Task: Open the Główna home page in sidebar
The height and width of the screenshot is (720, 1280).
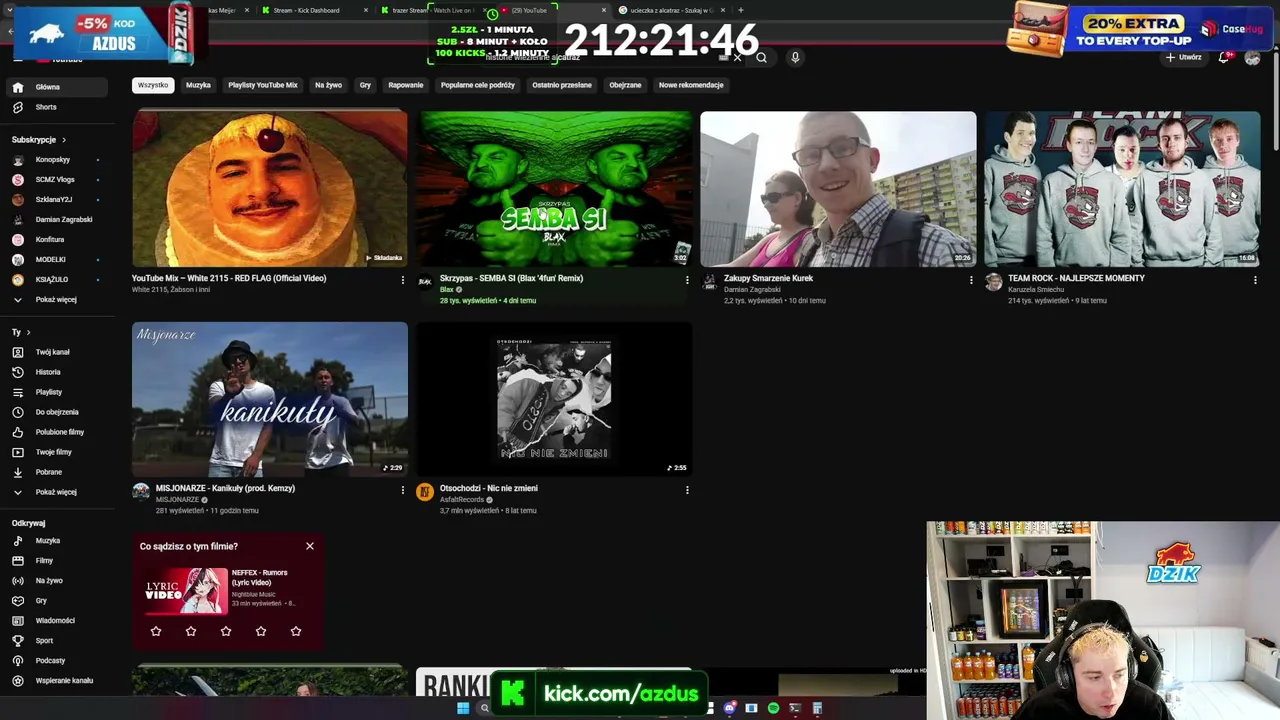Action: 58,87
